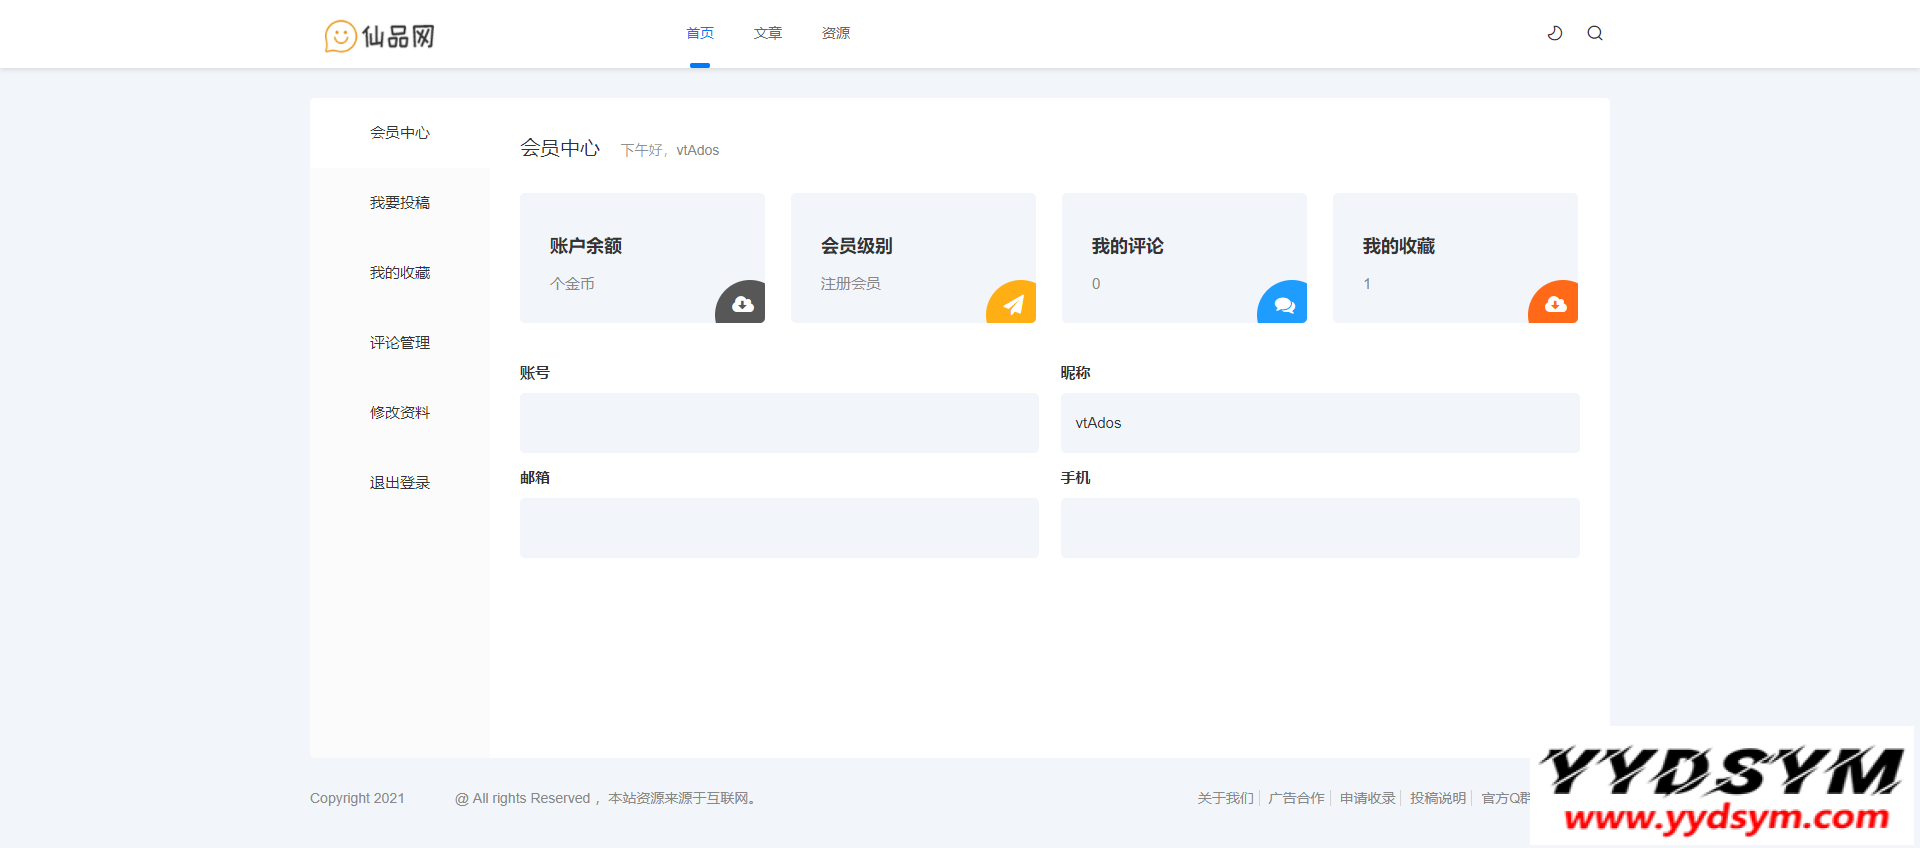Click the 仙品网 smiley logo
The image size is (1920, 848).
click(380, 36)
